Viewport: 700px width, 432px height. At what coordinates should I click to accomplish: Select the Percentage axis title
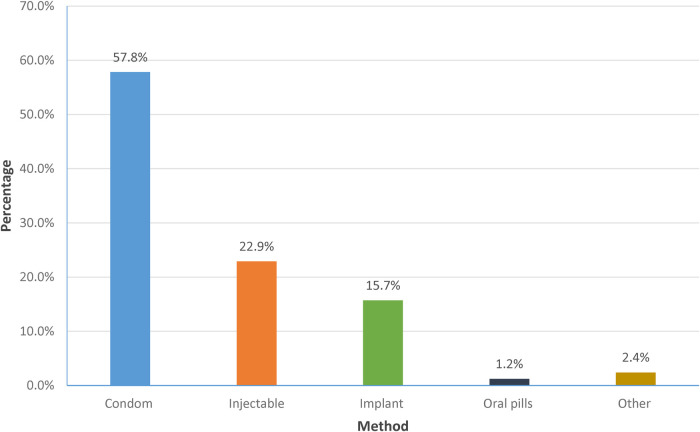click(6, 195)
